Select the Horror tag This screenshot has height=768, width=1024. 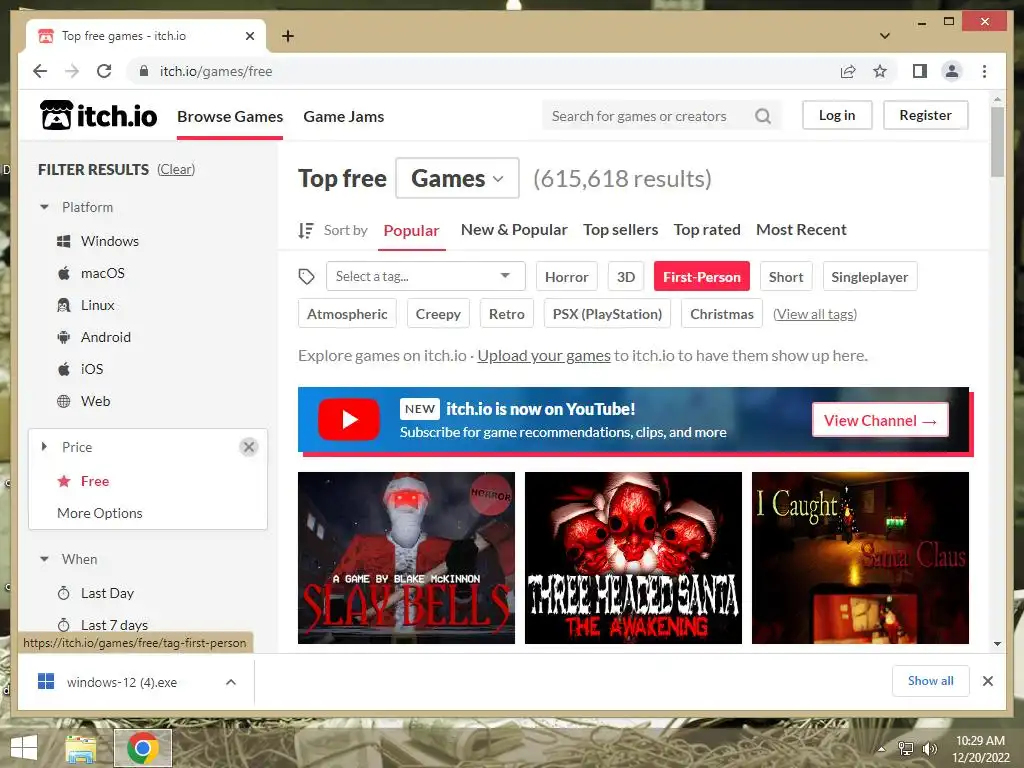tap(567, 277)
